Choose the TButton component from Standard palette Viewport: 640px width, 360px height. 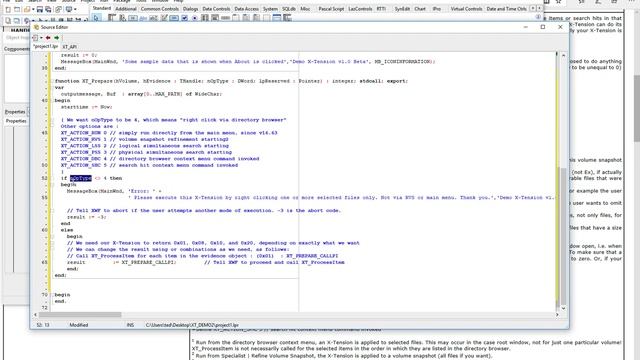133,18
